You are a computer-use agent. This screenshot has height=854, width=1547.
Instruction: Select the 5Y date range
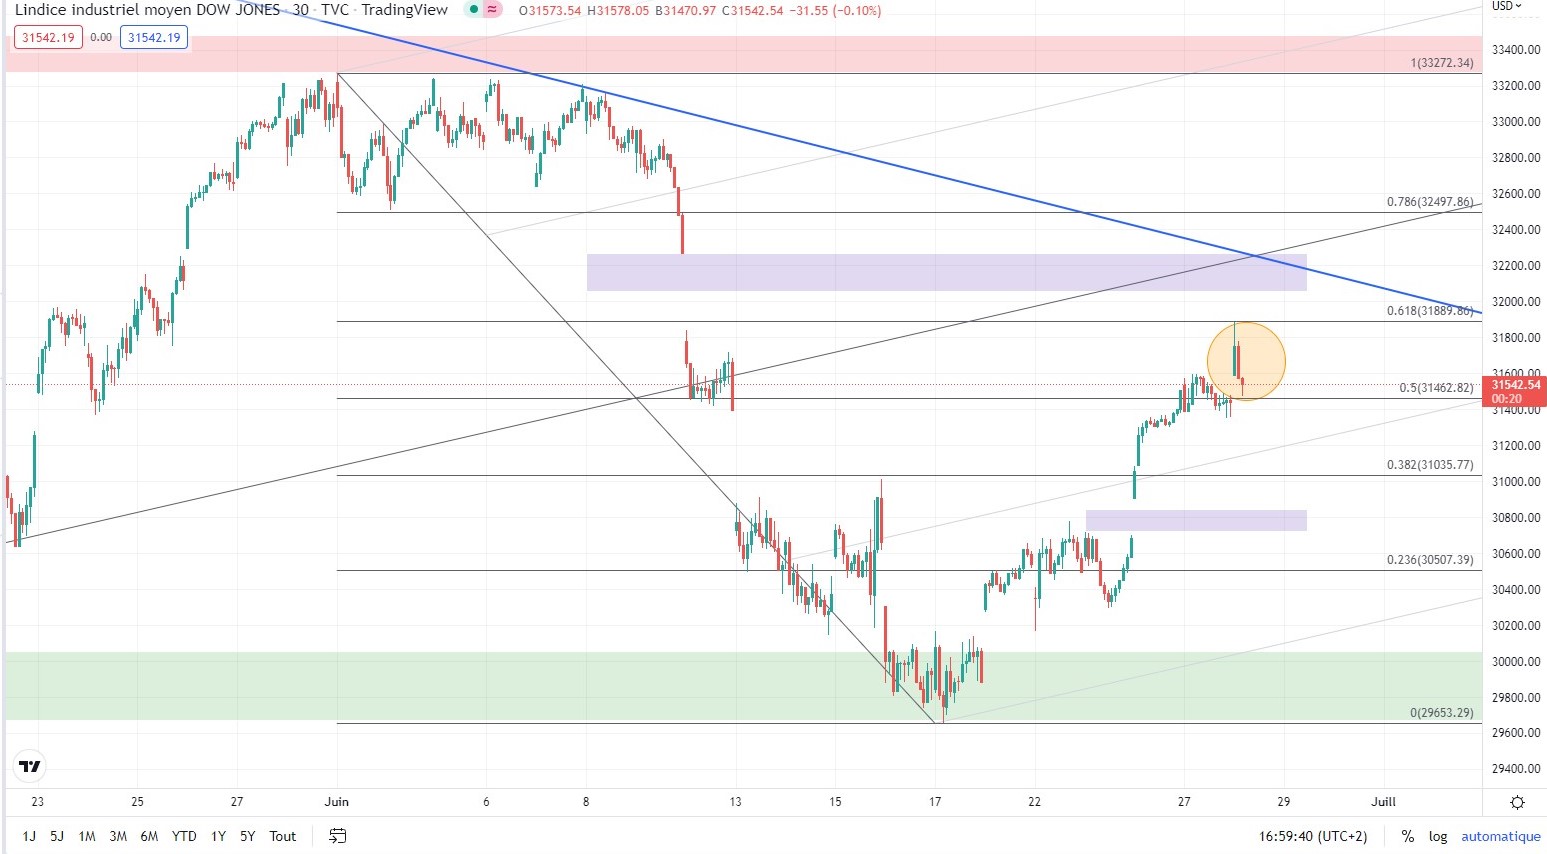pyautogui.click(x=247, y=836)
